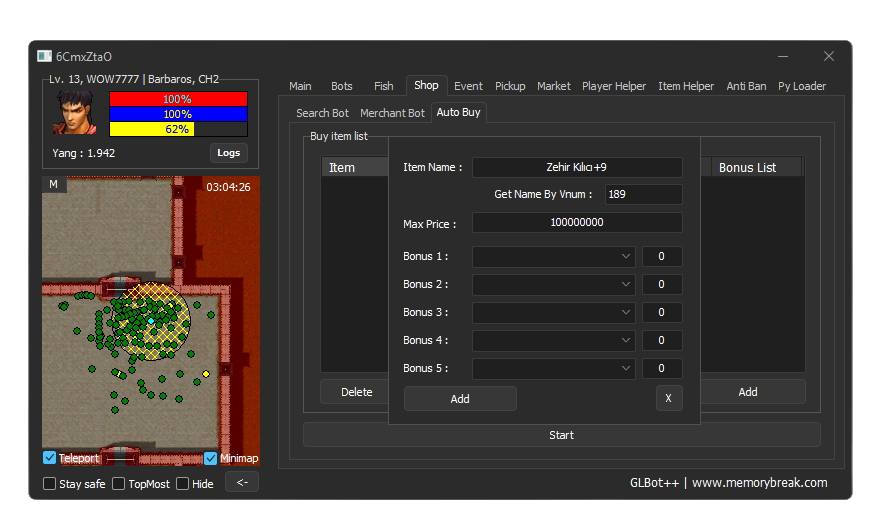This screenshot has height=527, width=879.
Task: Toggle the TopMost checkbox
Action: click(118, 483)
